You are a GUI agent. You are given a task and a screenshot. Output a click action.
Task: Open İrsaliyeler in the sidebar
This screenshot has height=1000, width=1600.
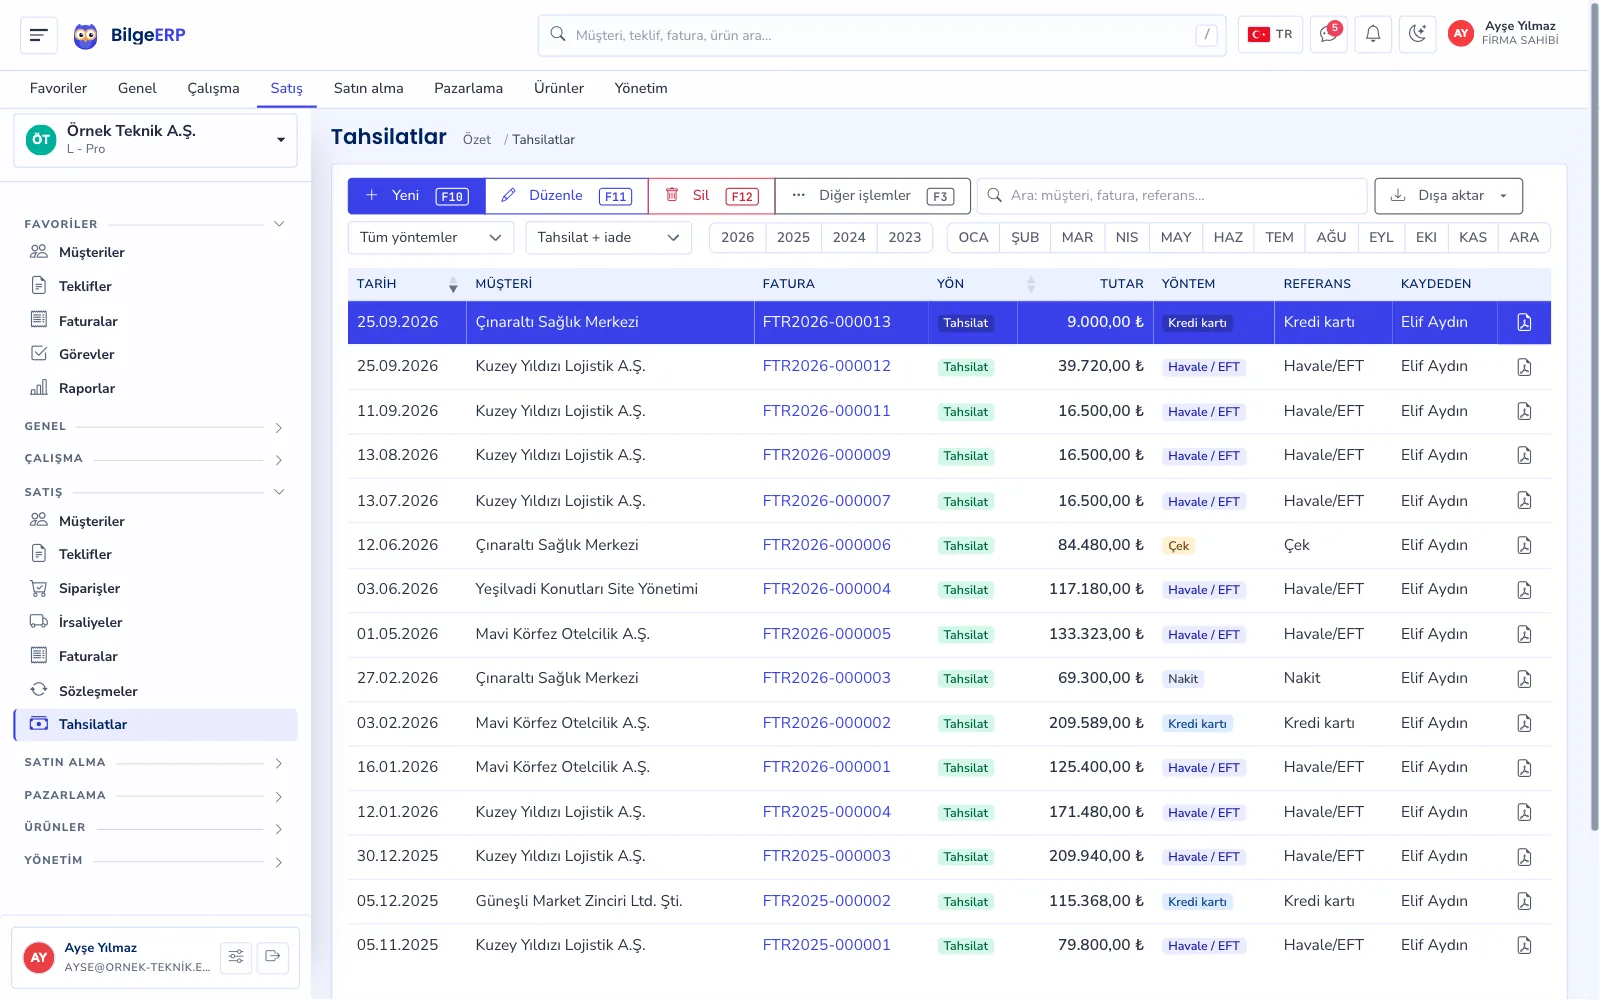(155, 622)
